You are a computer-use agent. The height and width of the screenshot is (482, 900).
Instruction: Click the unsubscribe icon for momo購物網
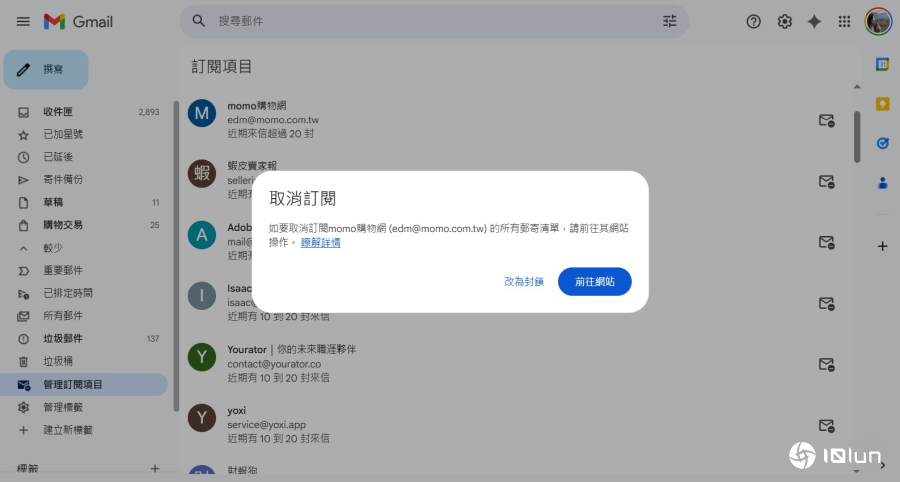click(826, 120)
